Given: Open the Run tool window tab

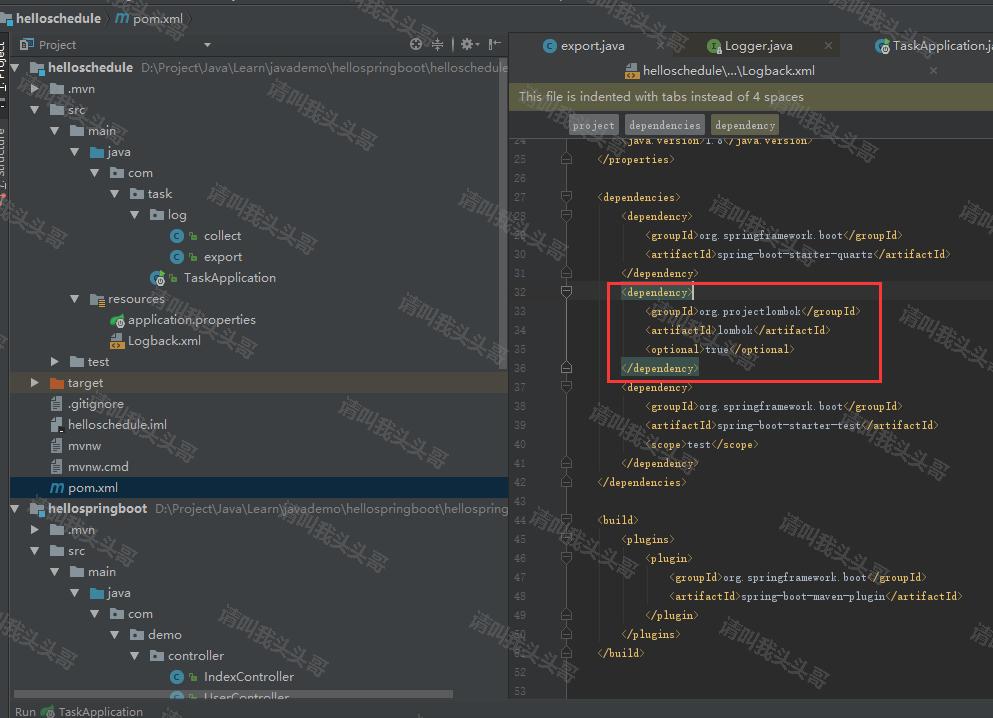Looking at the screenshot, I should pos(79,711).
